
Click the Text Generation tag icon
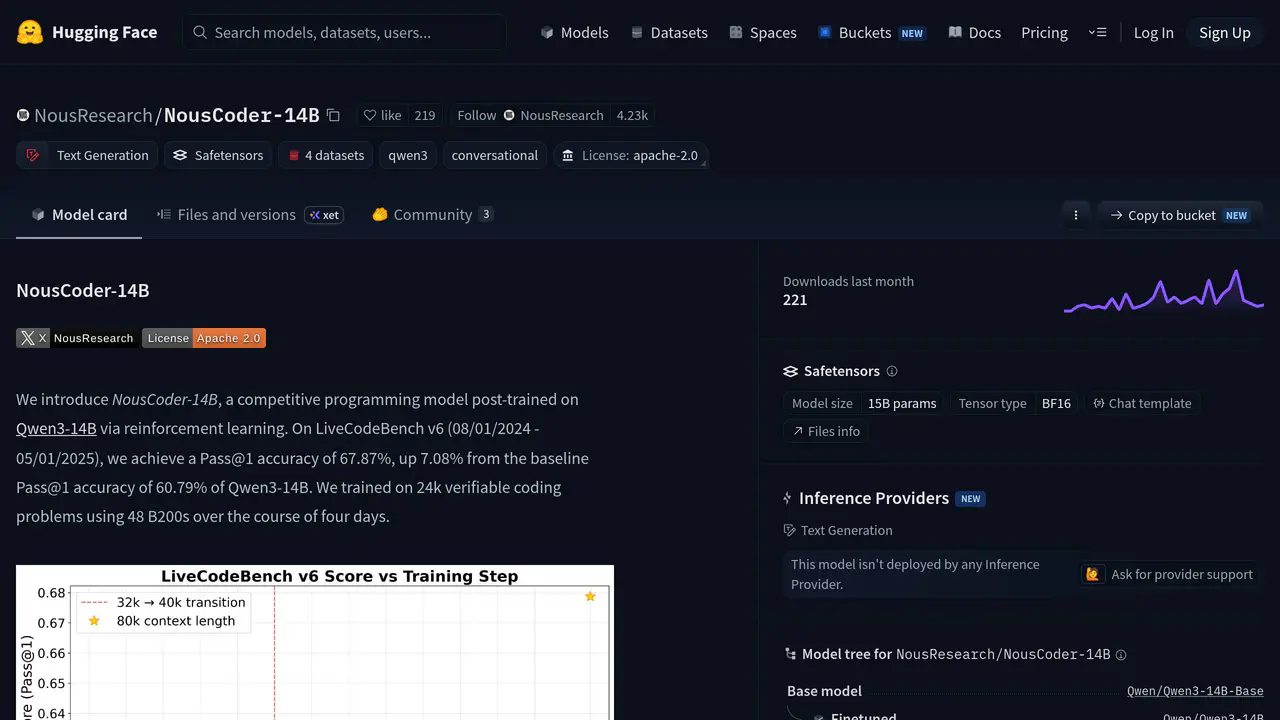pyautogui.click(x=33, y=155)
